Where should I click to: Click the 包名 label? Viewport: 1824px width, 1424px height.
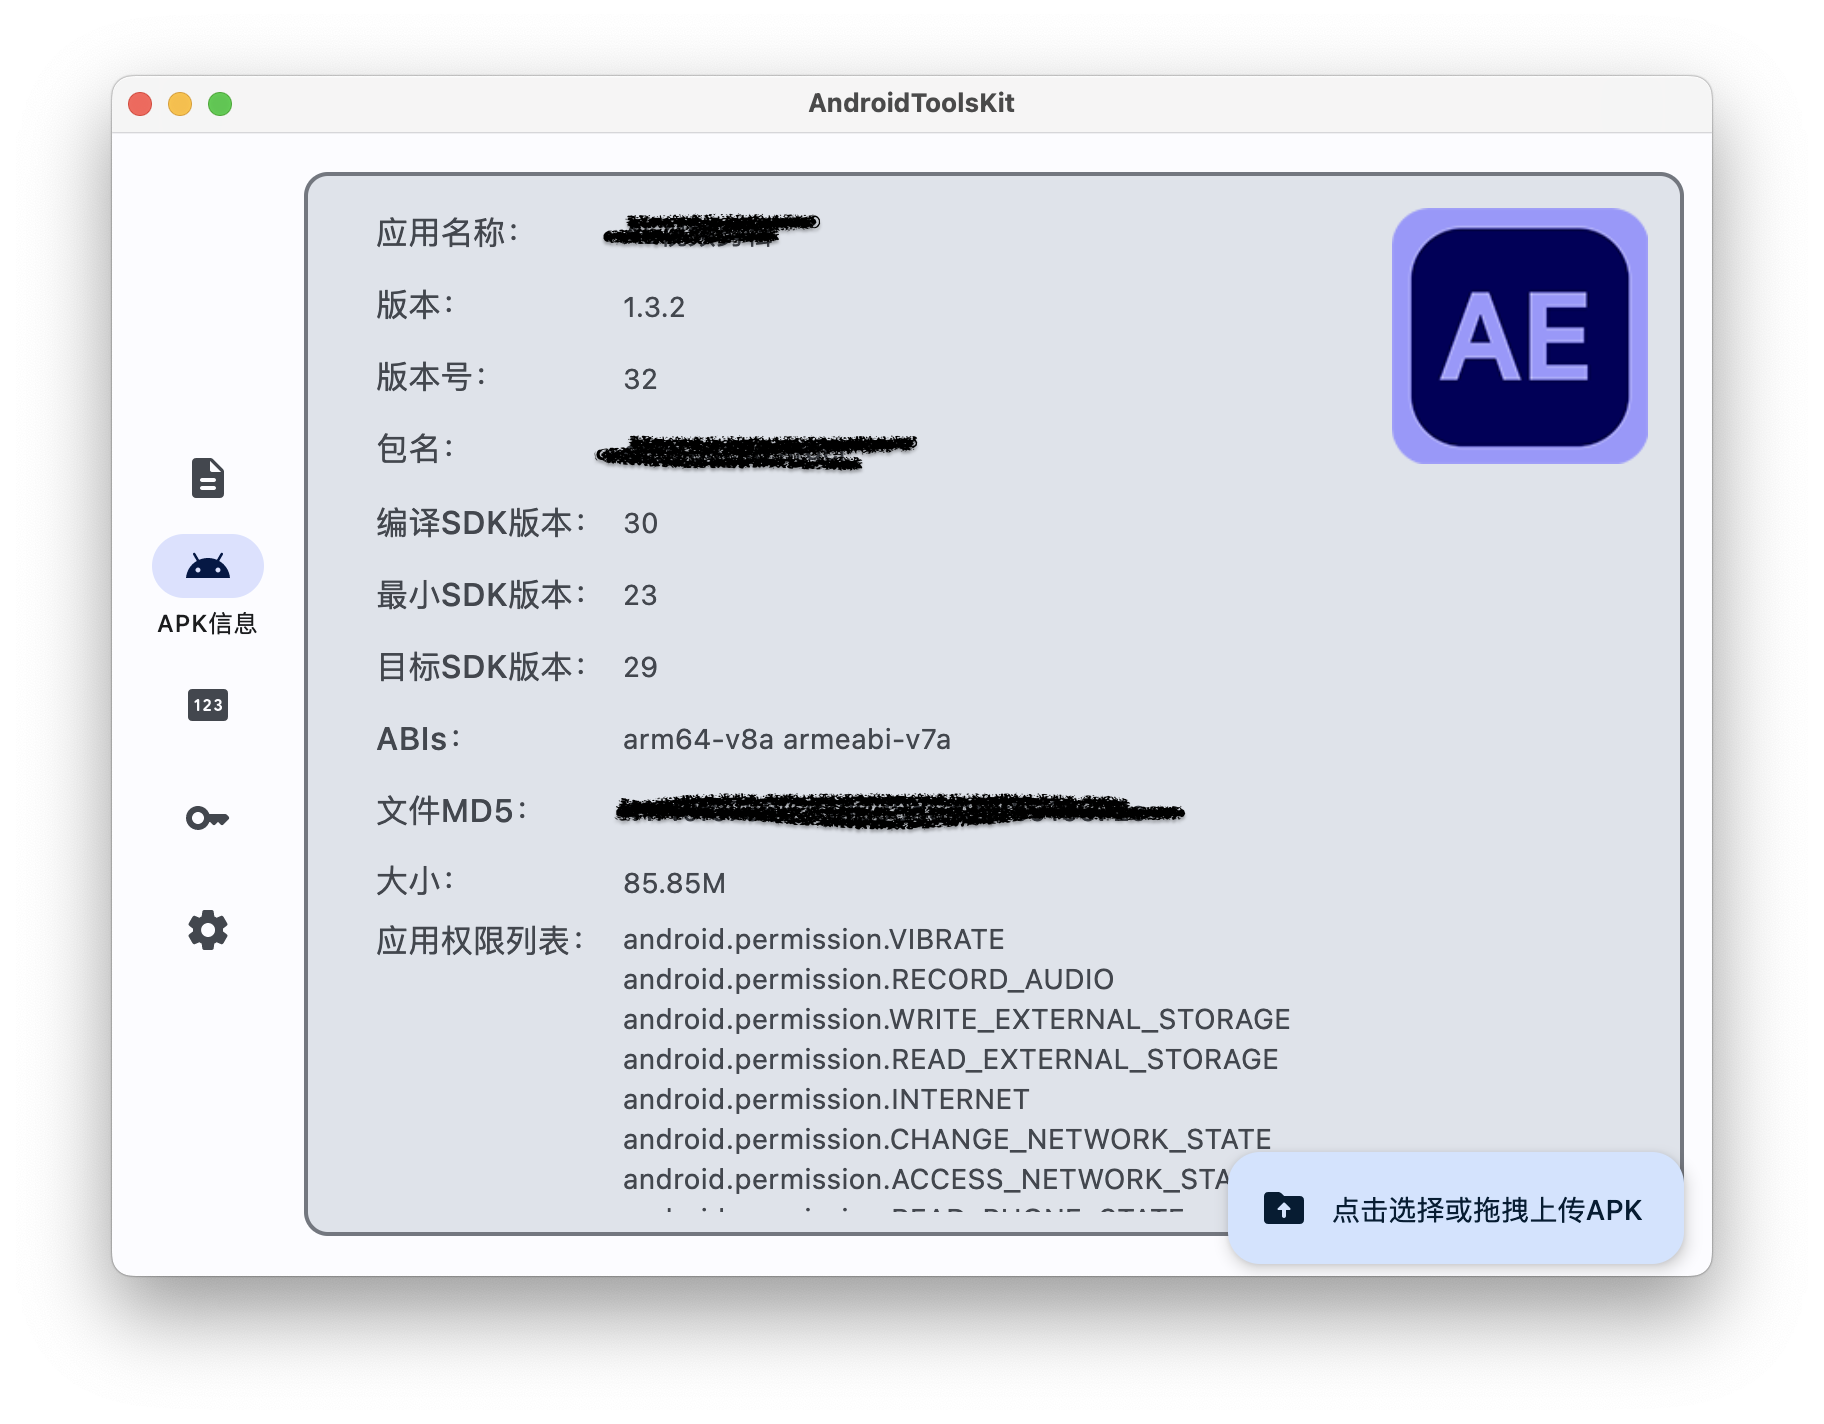[x=415, y=449]
